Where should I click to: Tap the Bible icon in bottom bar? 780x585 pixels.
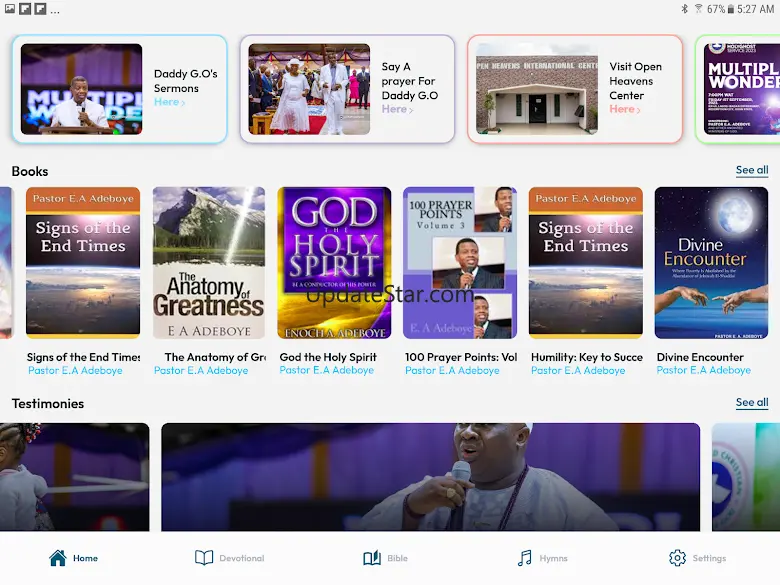click(372, 558)
